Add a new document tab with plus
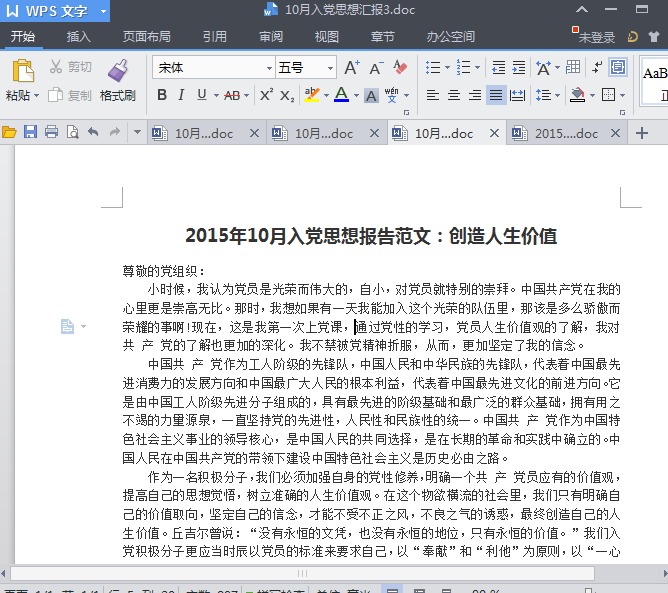The width and height of the screenshot is (668, 593). point(642,133)
